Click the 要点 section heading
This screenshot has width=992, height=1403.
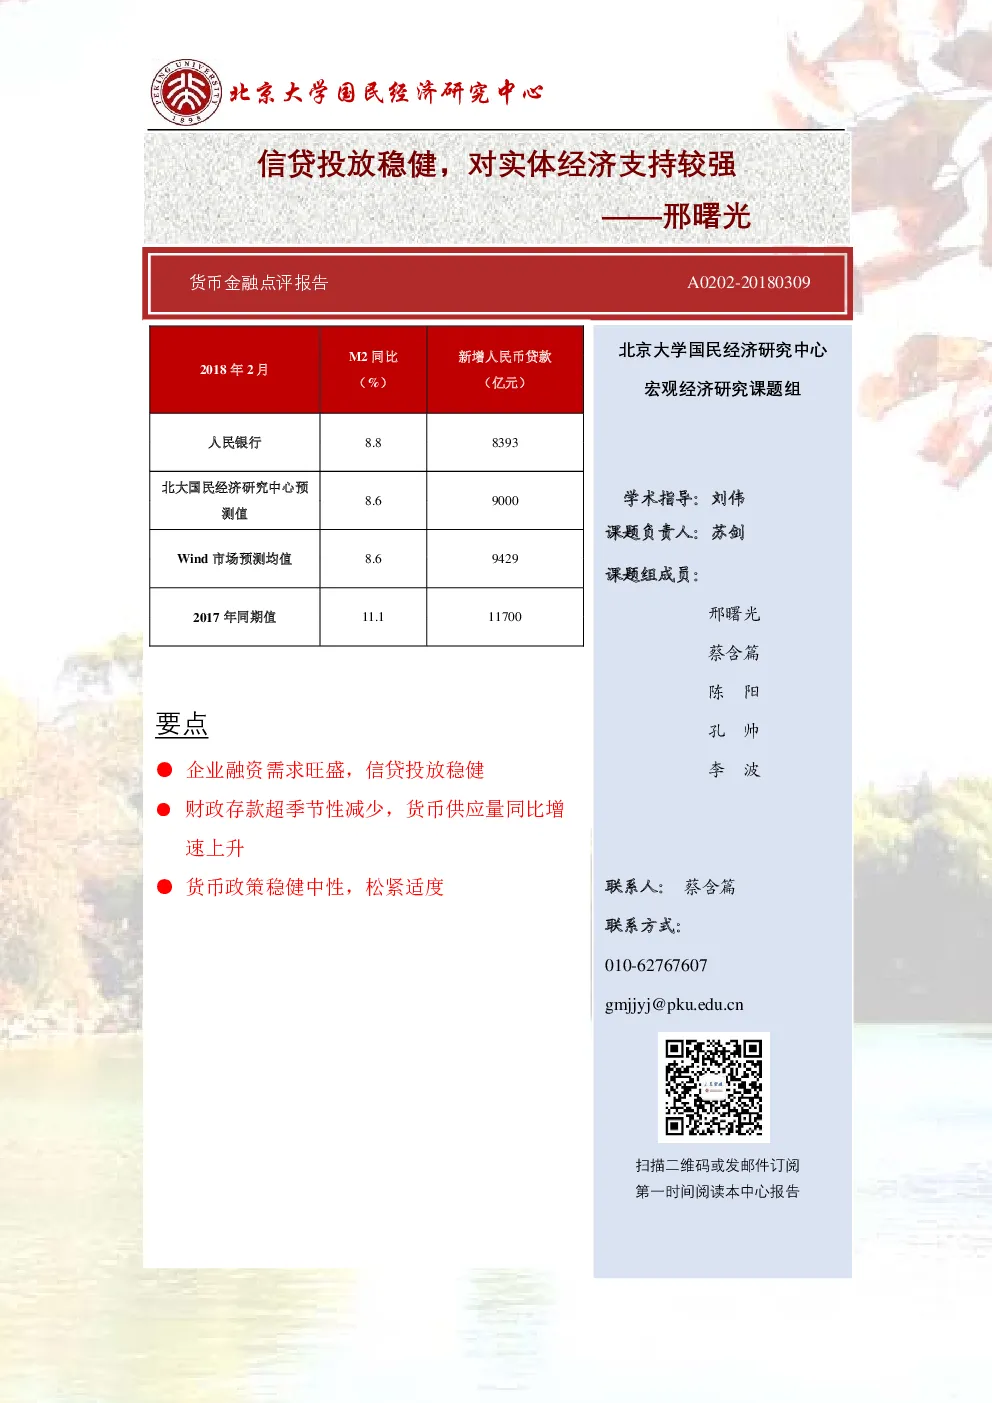pos(182,724)
